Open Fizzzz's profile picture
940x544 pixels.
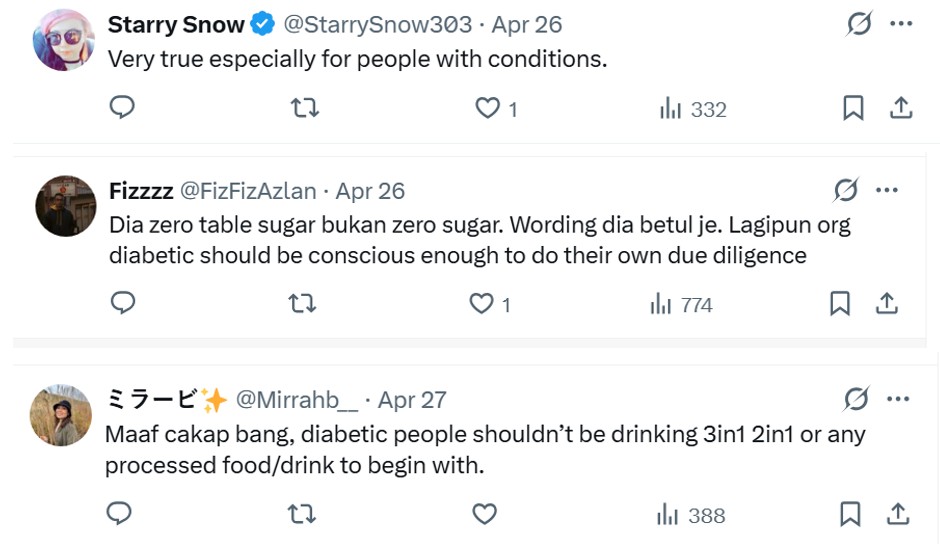[65, 206]
